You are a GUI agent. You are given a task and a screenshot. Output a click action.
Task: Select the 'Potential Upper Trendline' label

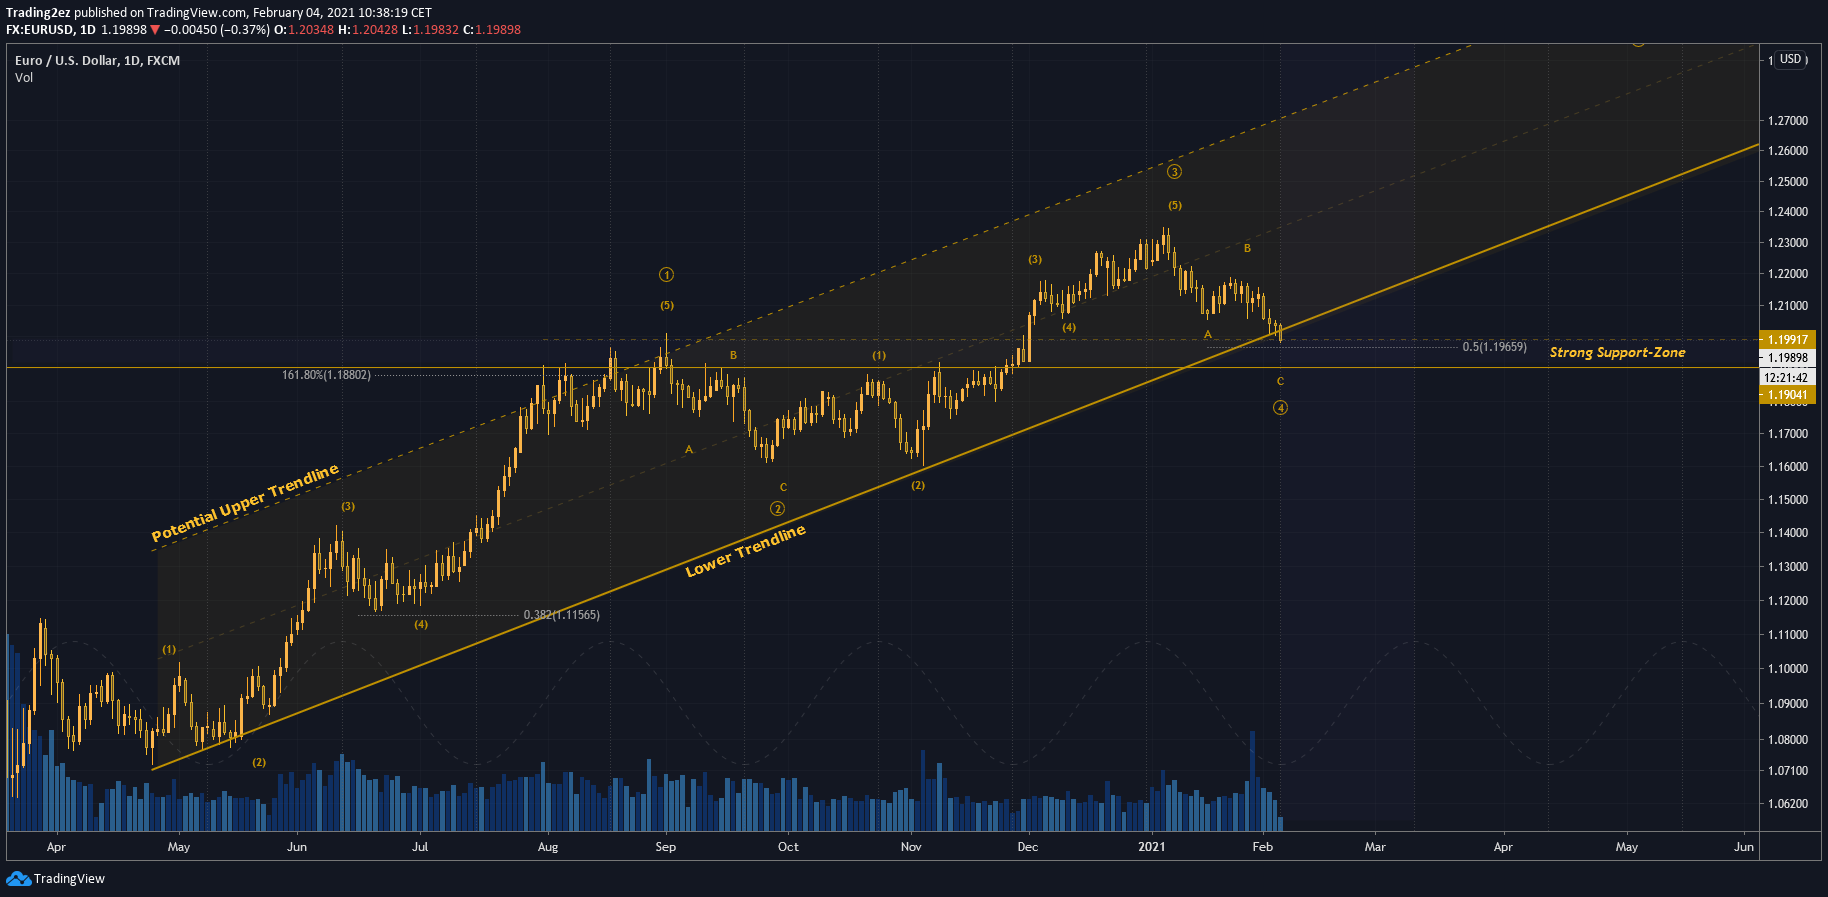click(245, 503)
